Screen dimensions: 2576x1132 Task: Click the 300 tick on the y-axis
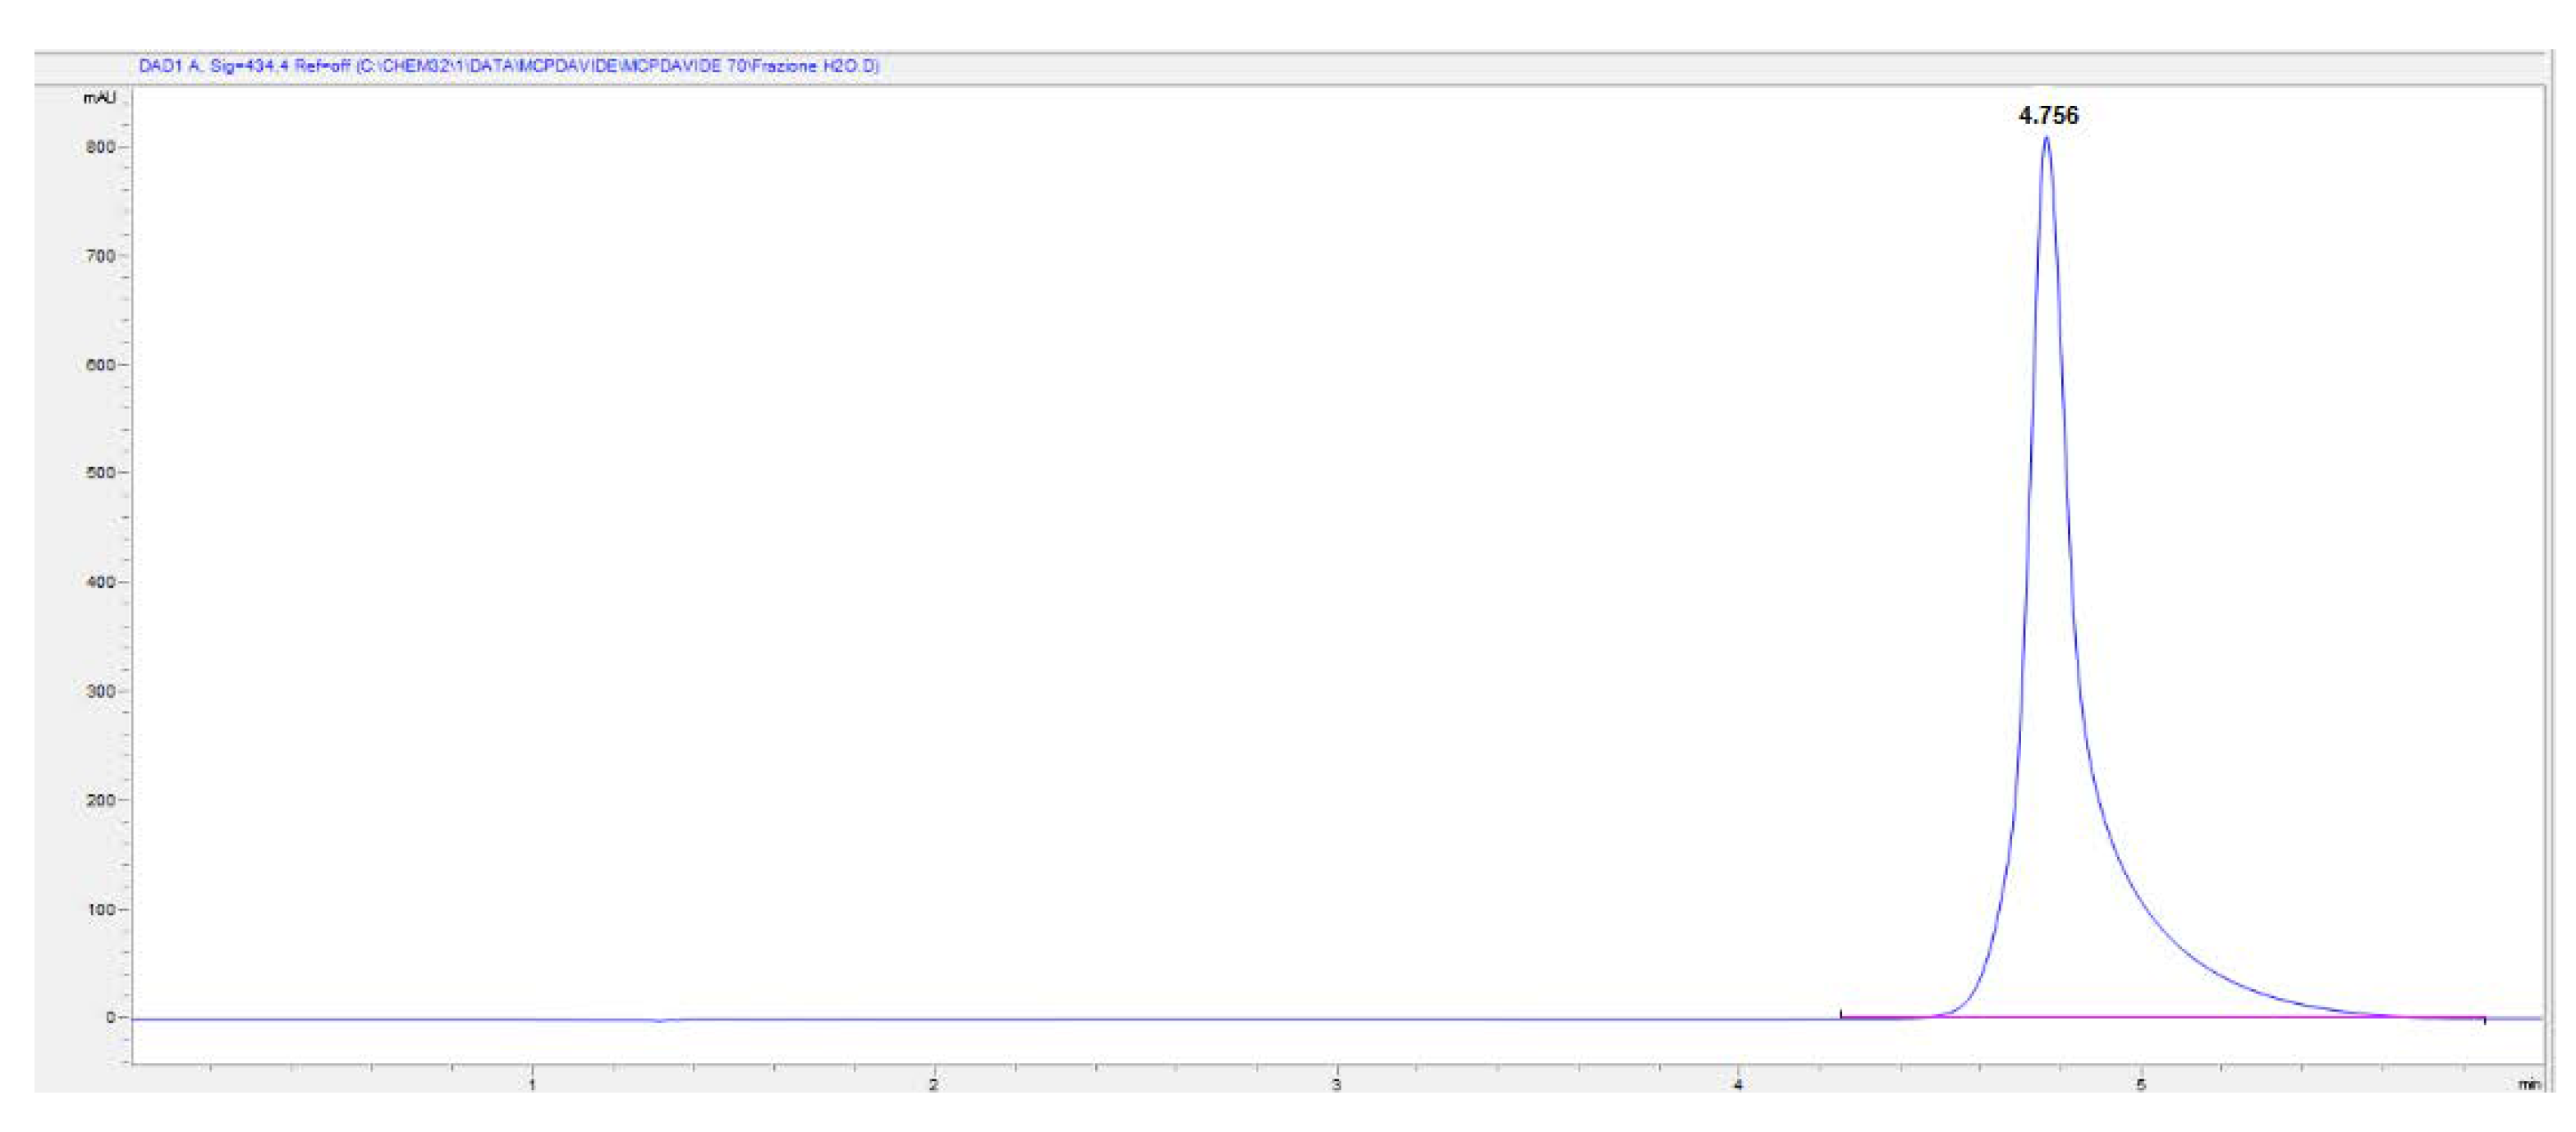click(101, 691)
